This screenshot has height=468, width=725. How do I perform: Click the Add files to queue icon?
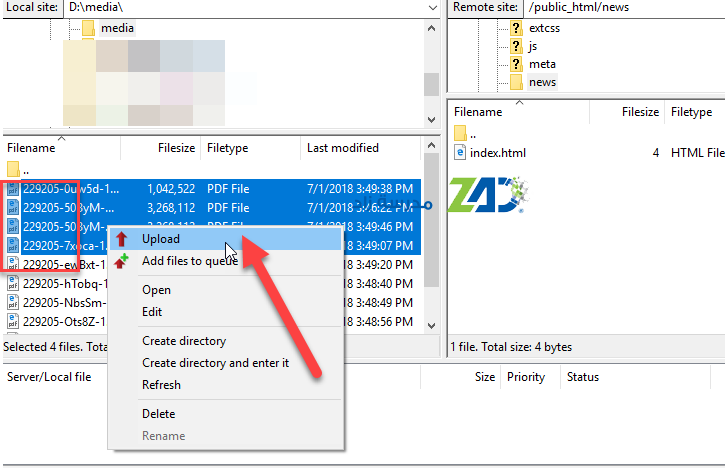122,261
